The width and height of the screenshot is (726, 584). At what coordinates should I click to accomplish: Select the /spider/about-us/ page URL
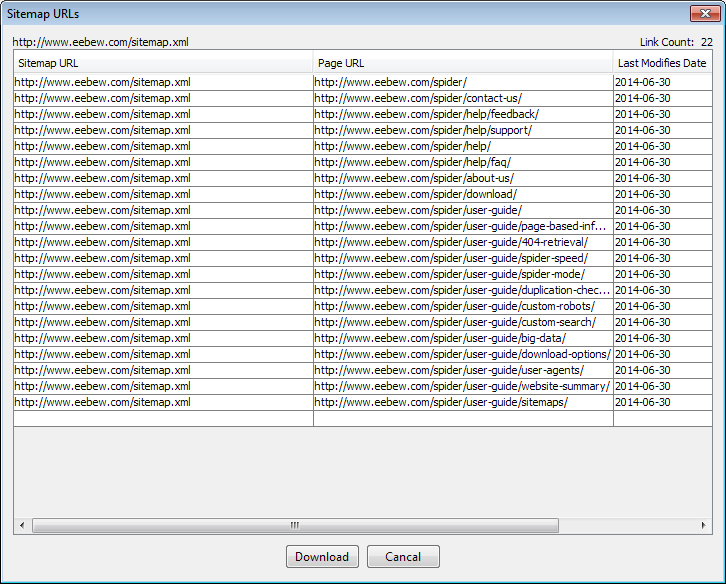coord(463,178)
